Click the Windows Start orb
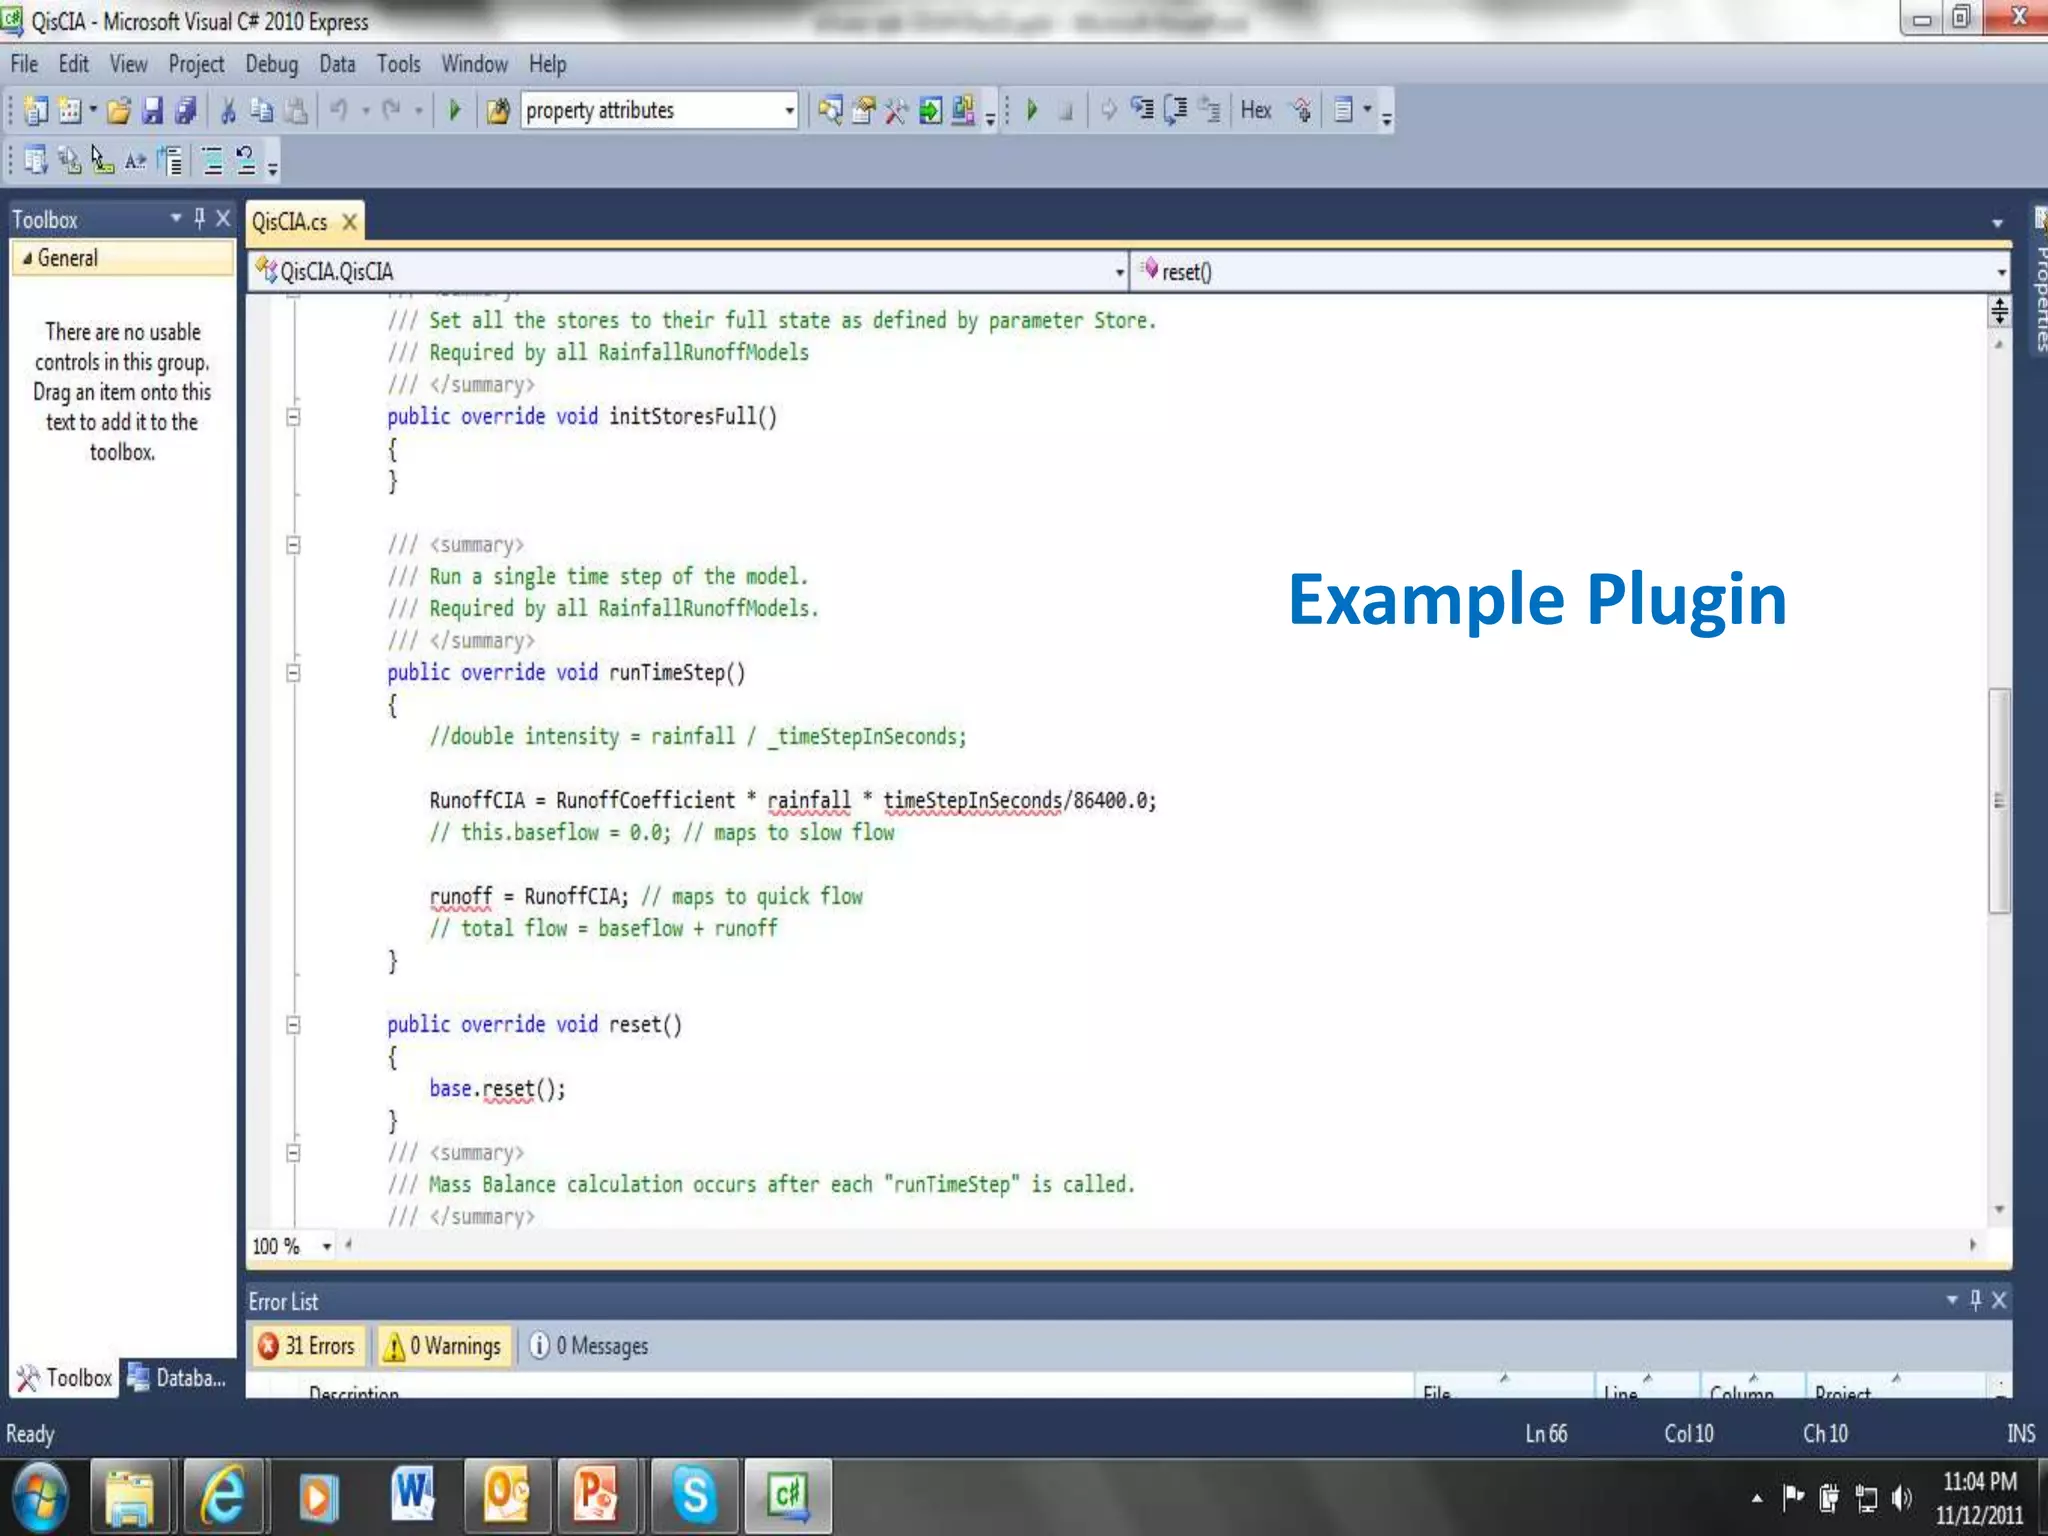 pos(40,1497)
